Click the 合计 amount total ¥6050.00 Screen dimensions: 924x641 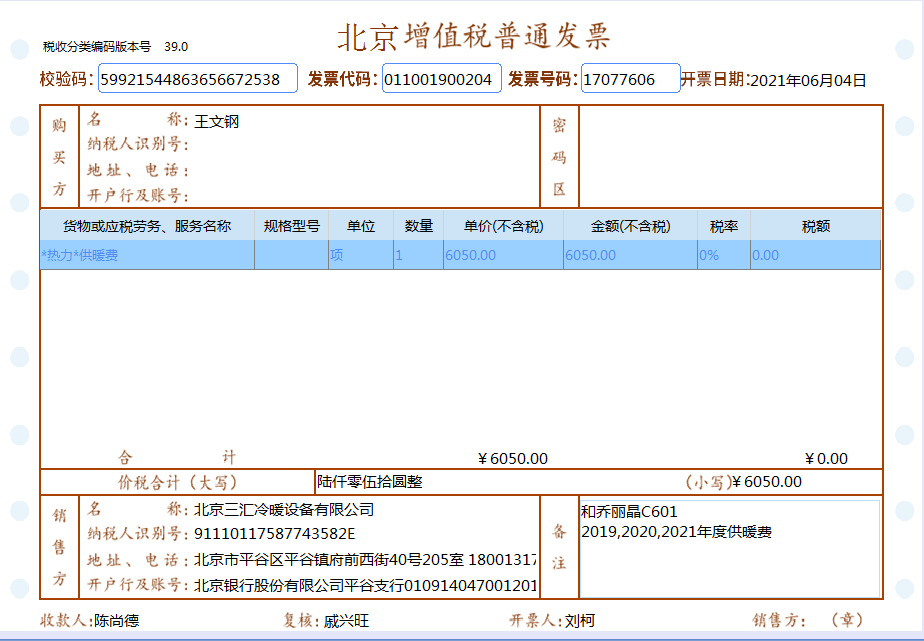pos(513,458)
